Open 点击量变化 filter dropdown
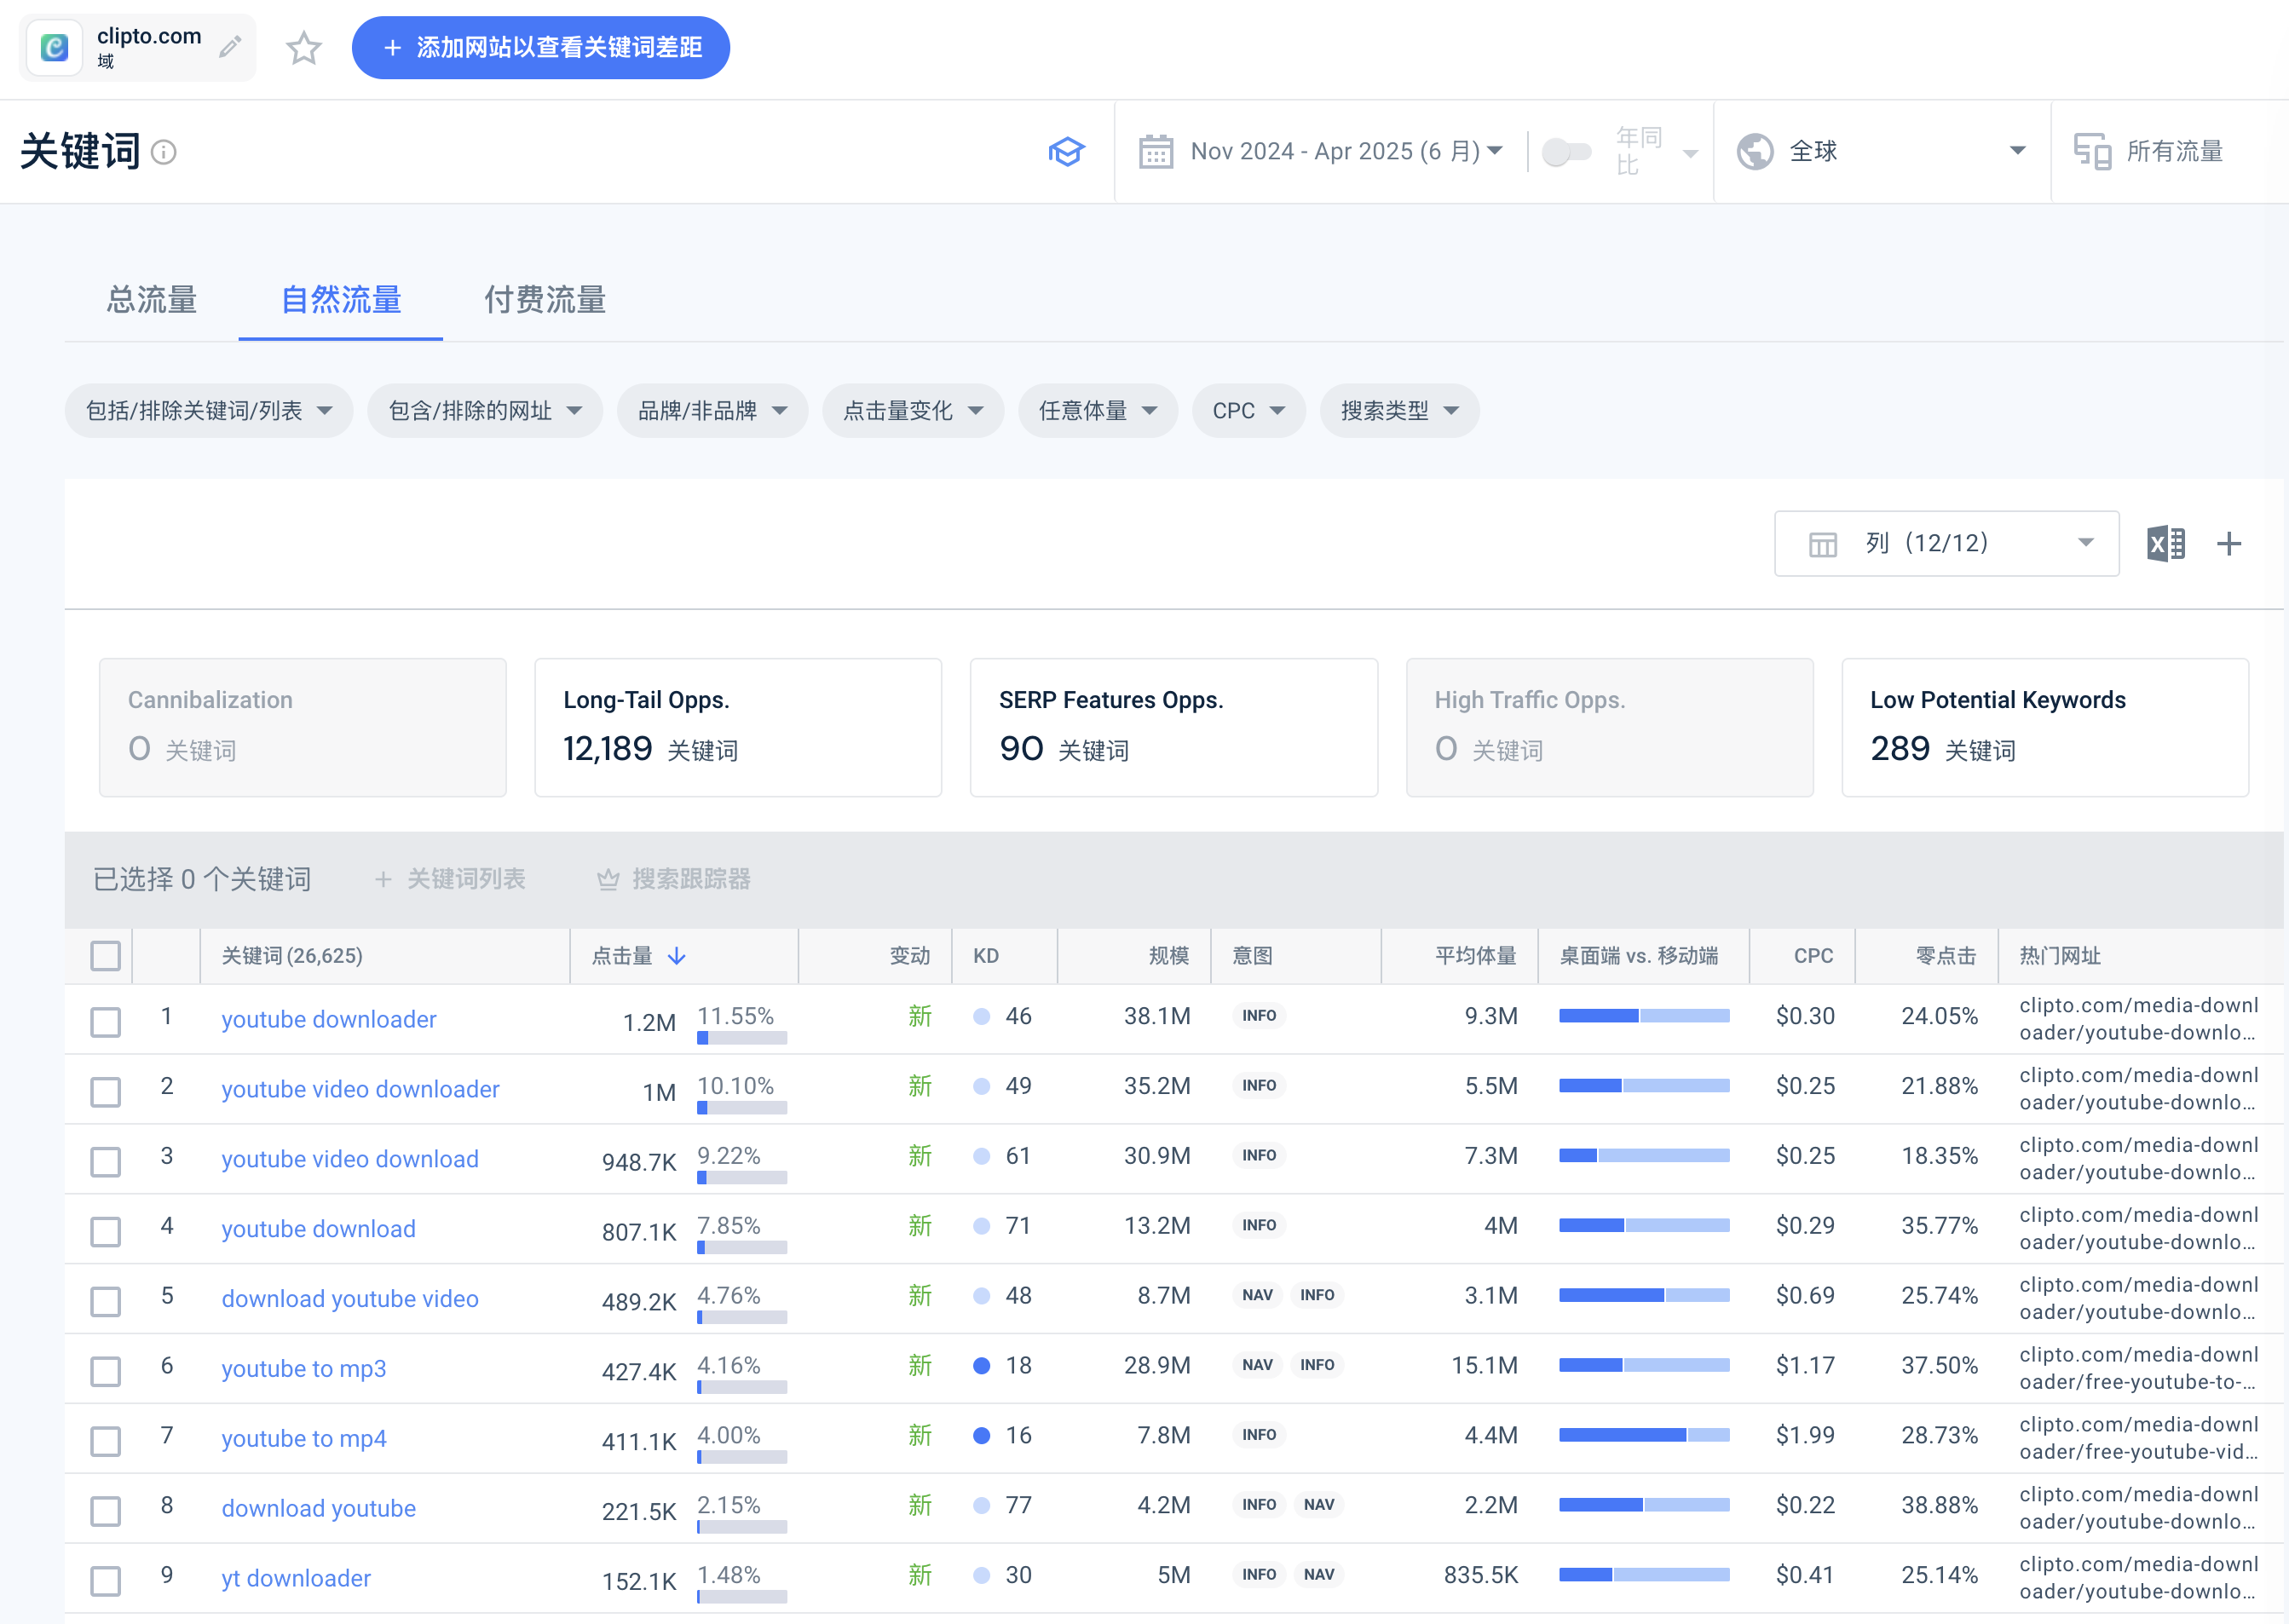 point(913,411)
